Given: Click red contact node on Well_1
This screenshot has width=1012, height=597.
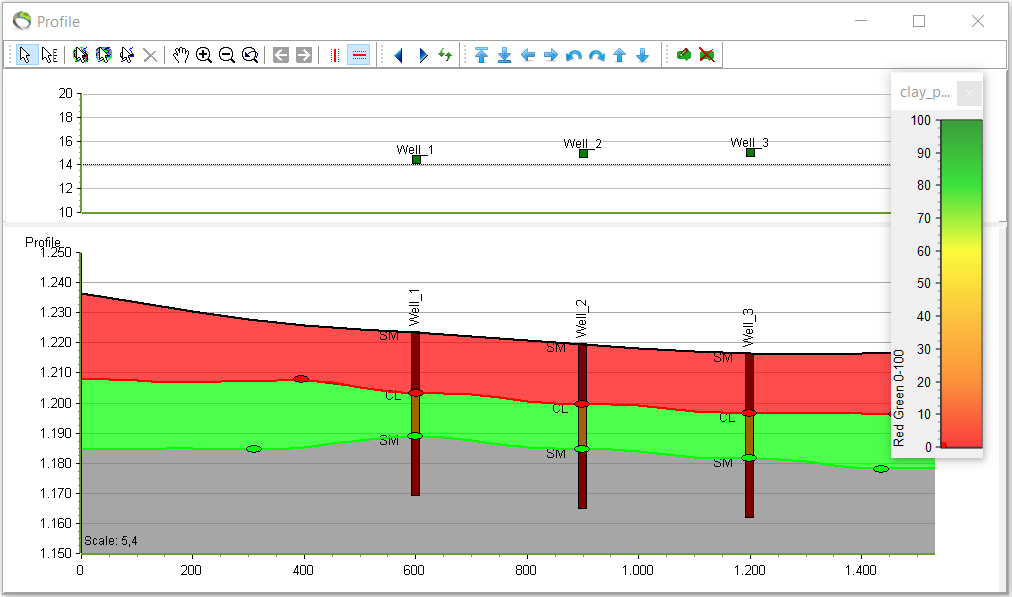Looking at the screenshot, I should 416,393.
